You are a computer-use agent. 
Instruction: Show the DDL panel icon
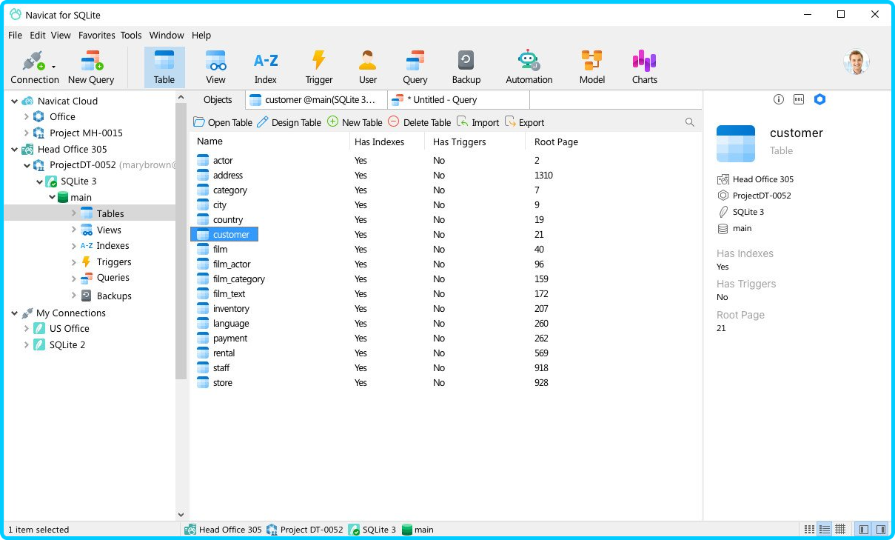(798, 99)
